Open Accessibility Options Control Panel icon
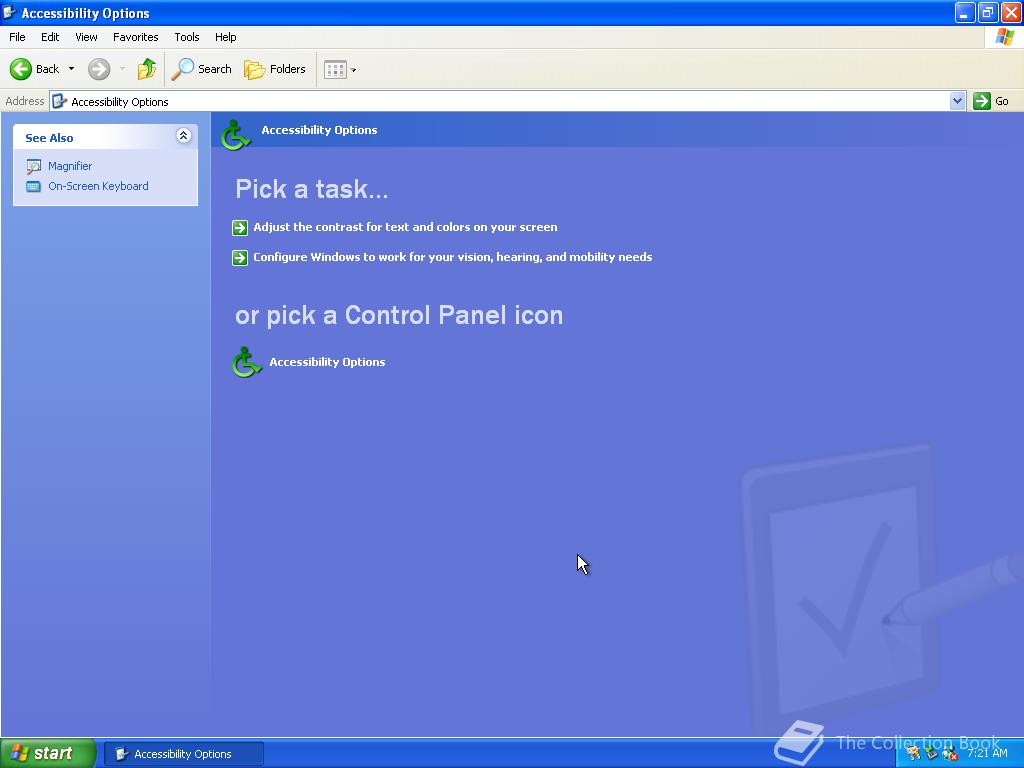Viewport: 1024px width, 768px height. coord(246,362)
